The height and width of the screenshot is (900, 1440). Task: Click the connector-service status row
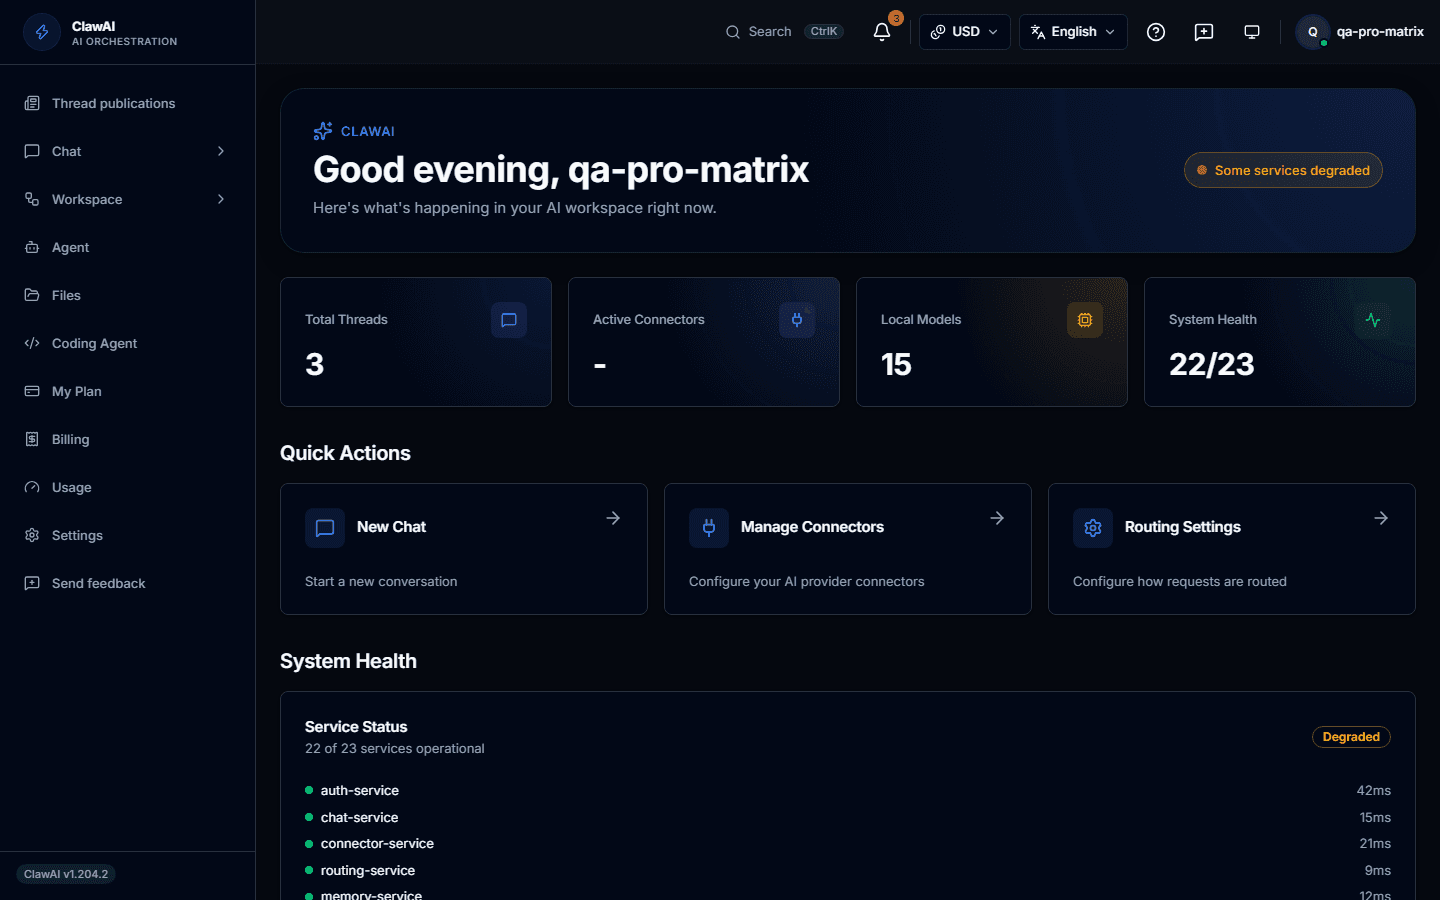coord(848,843)
